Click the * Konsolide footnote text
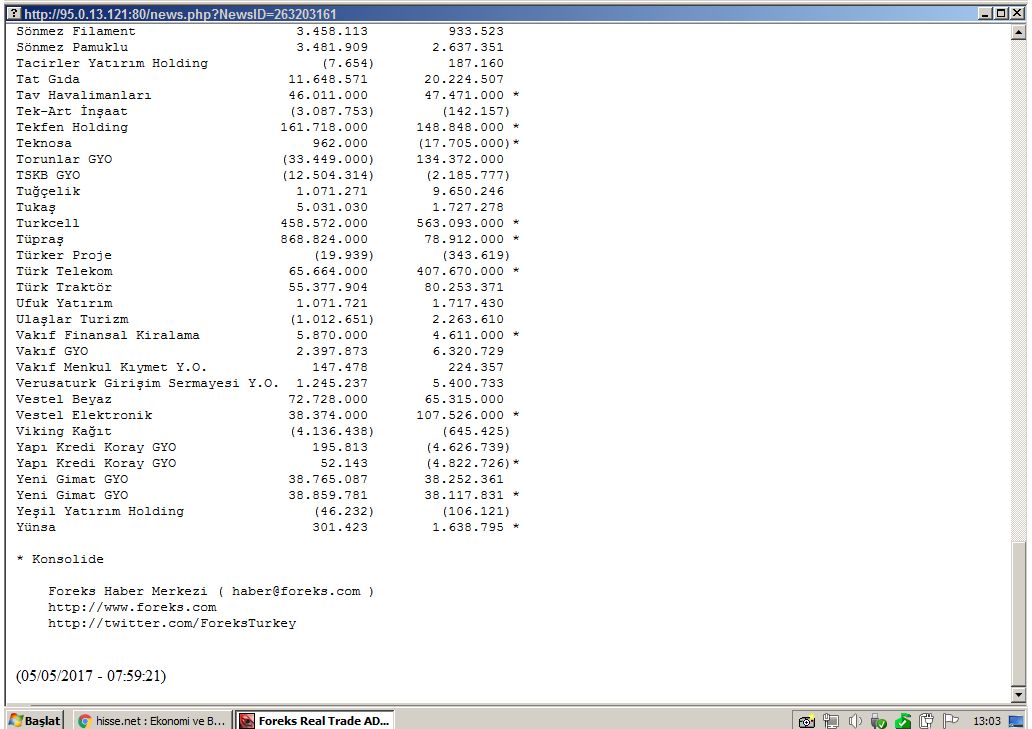The height and width of the screenshot is (729, 1032). click(x=60, y=559)
